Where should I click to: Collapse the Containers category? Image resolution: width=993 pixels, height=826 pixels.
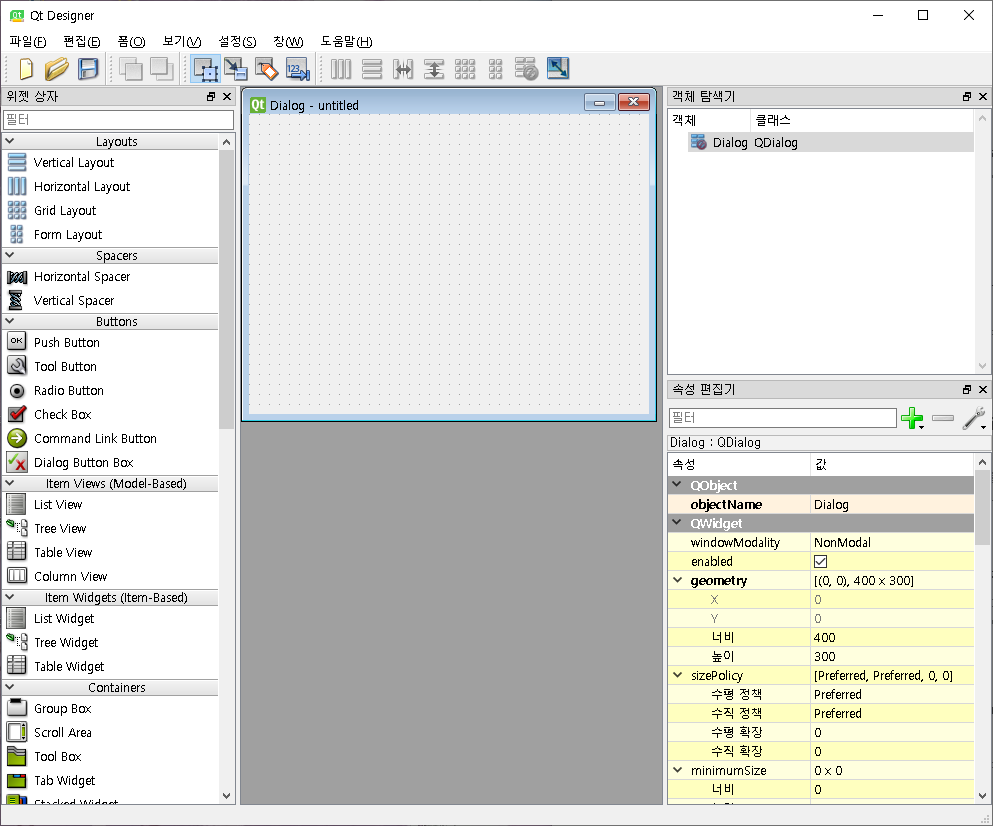(x=10, y=687)
